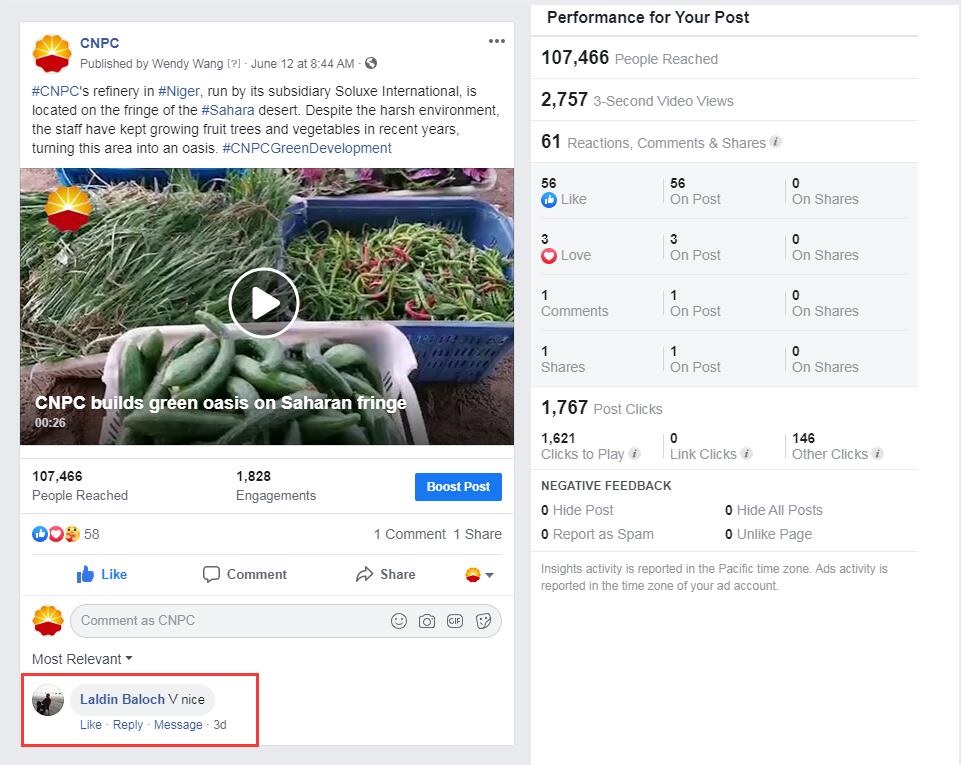Click the Comment as CNPC input field
This screenshot has height=765, width=961.
(x=286, y=621)
